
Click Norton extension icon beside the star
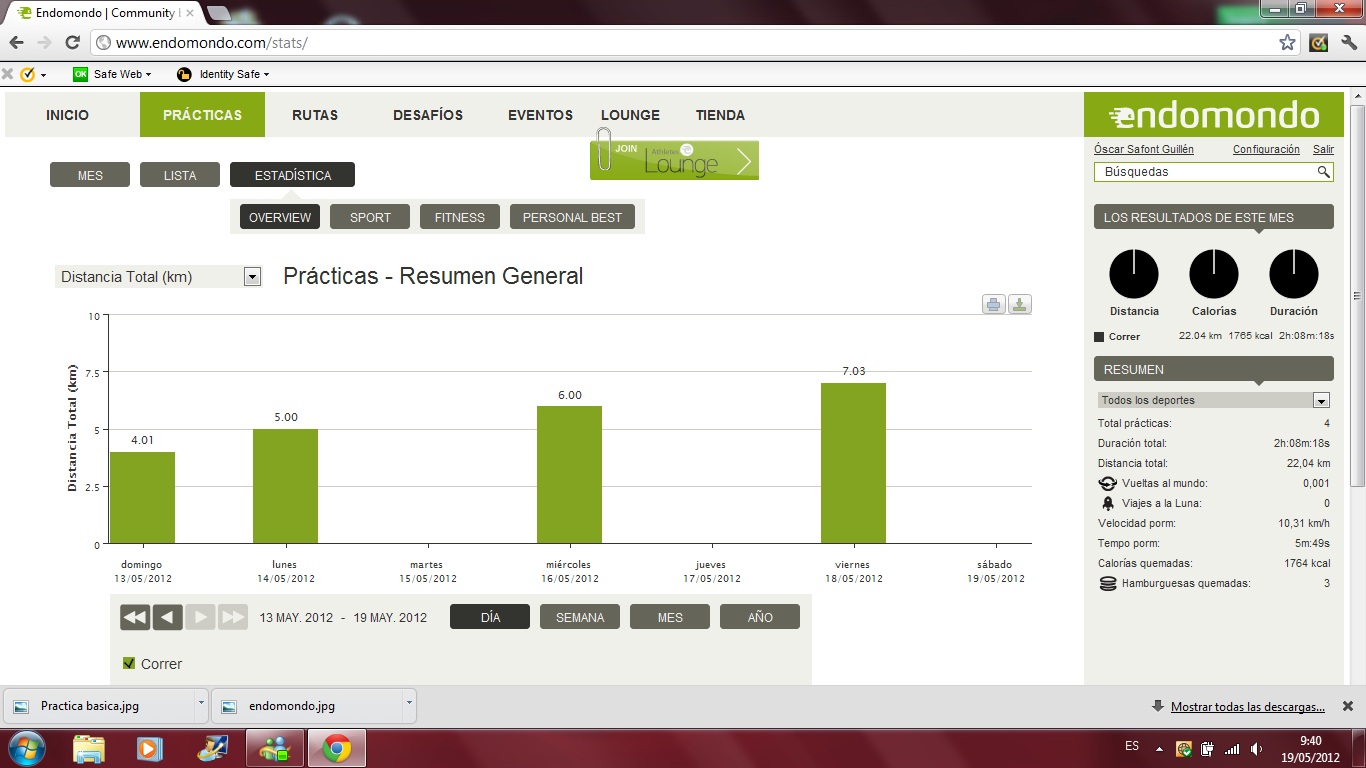(1319, 43)
